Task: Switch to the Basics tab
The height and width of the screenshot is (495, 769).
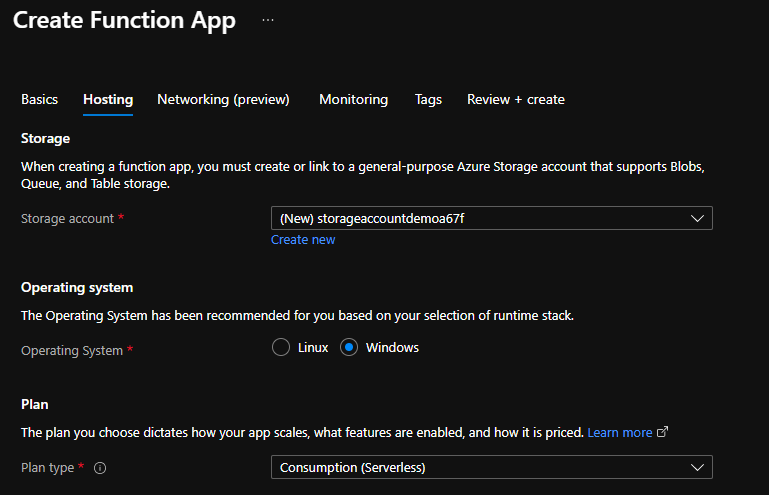Action: pyautogui.click(x=39, y=99)
